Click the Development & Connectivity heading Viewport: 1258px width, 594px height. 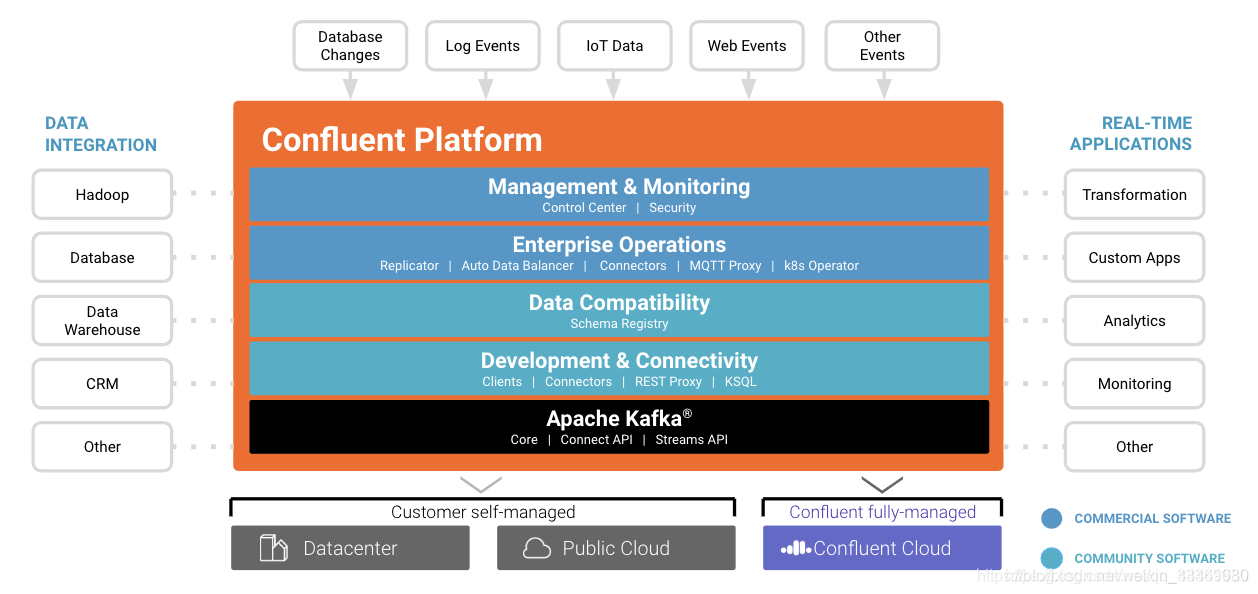619,361
